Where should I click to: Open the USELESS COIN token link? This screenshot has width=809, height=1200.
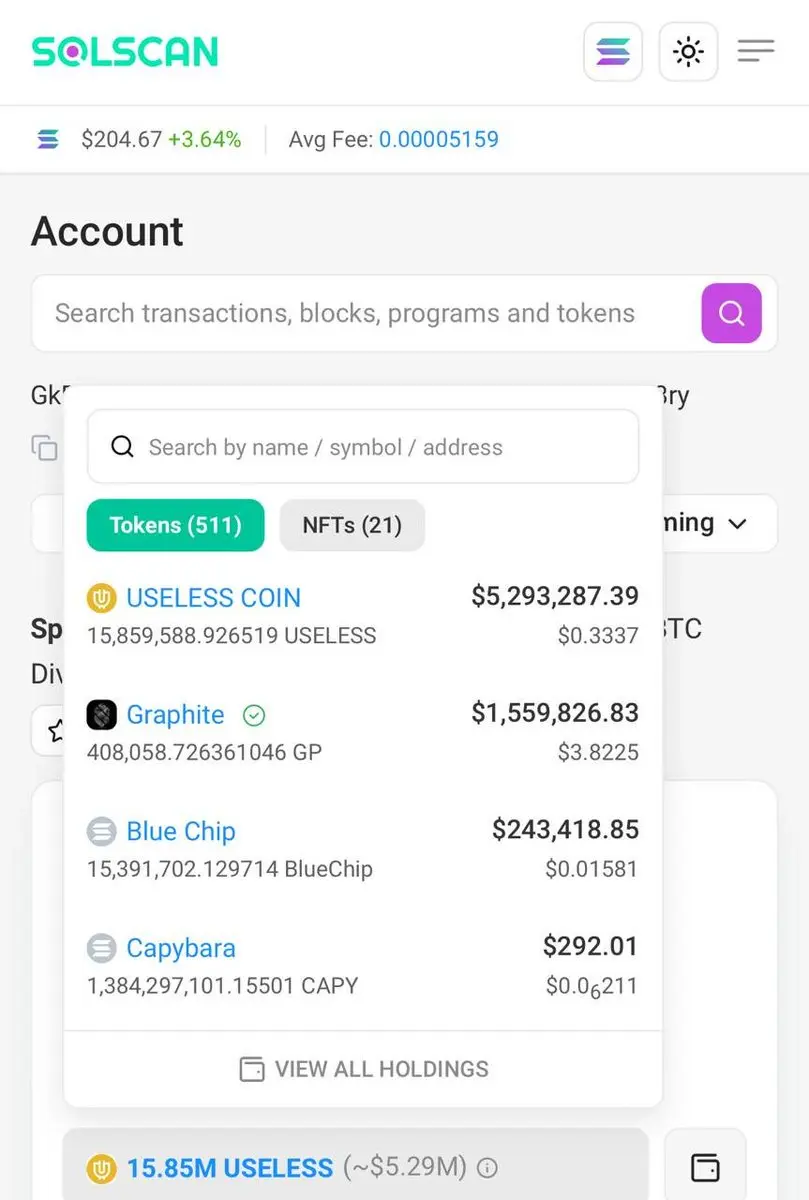pos(213,598)
